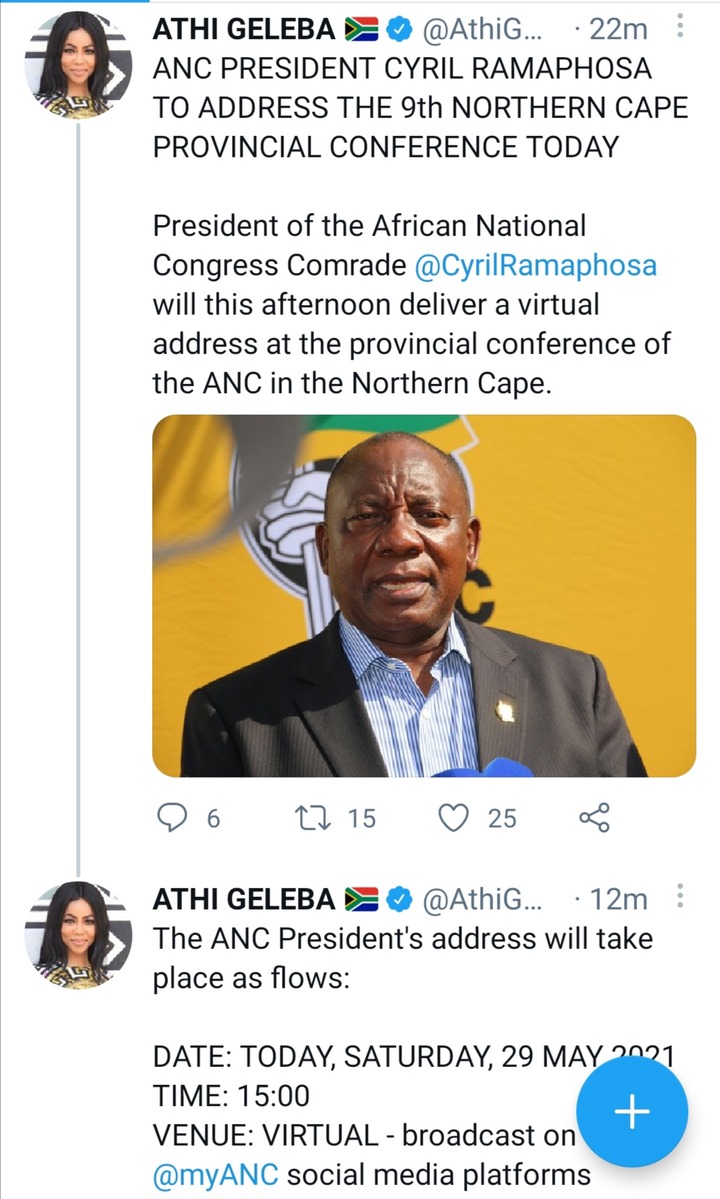Click the 22m timestamp
This screenshot has width=720, height=1199.
[618, 30]
